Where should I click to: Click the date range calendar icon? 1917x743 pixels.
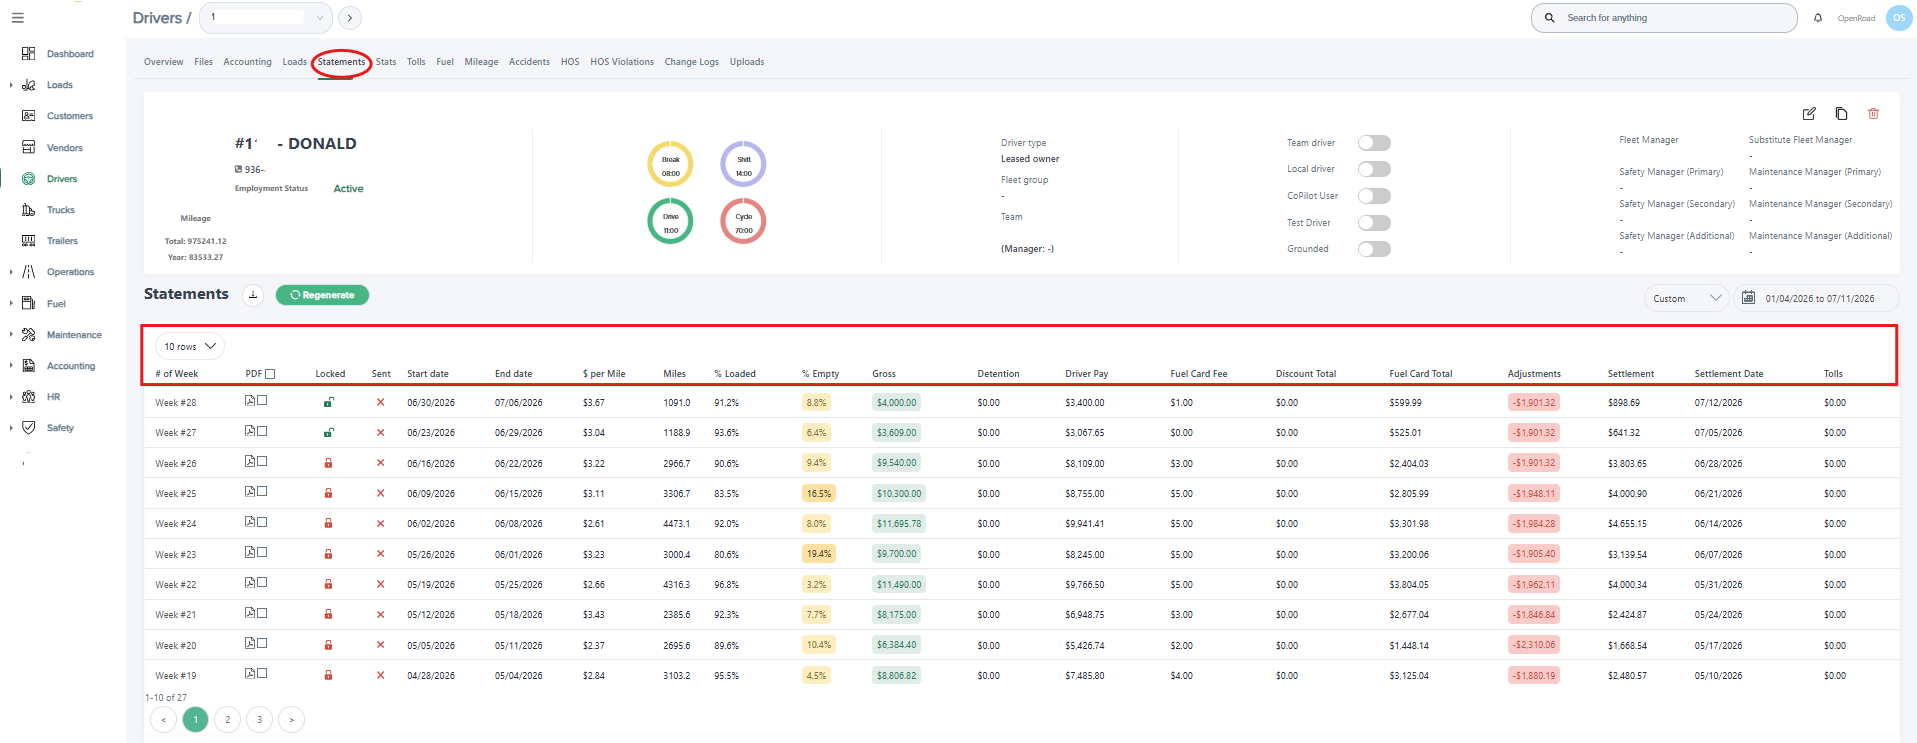pyautogui.click(x=1748, y=298)
